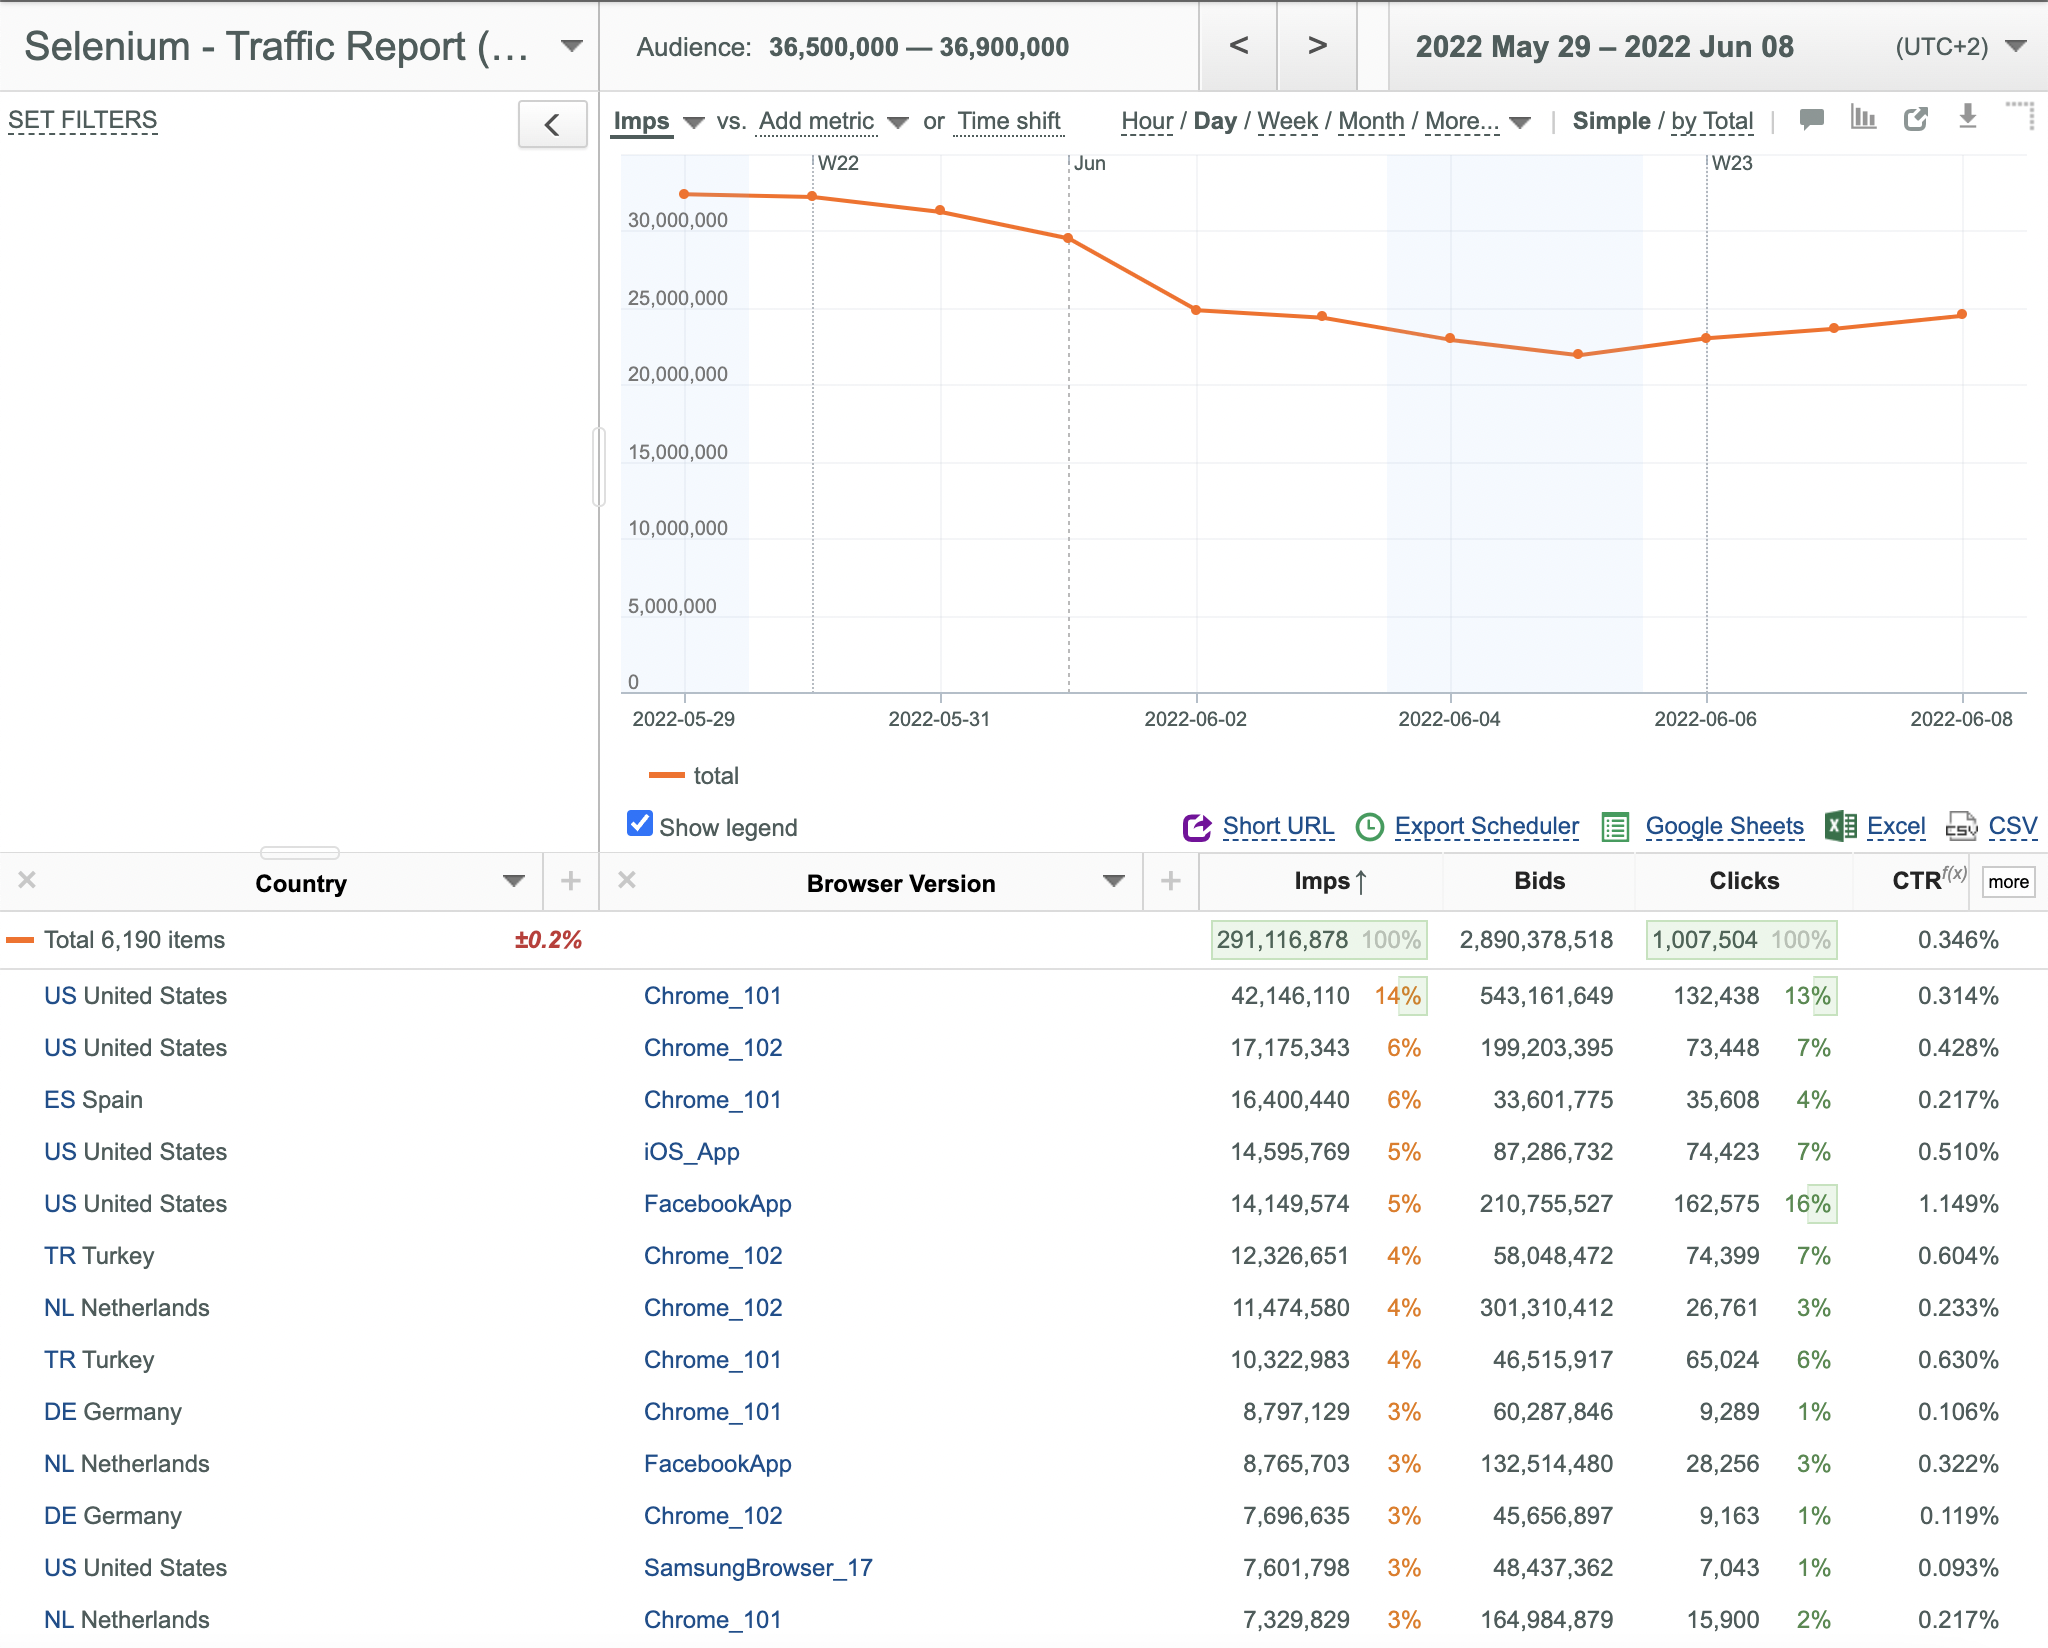Viewport: 2048px width, 1648px height.
Task: Select Hour time granularity
Action: click(1147, 121)
